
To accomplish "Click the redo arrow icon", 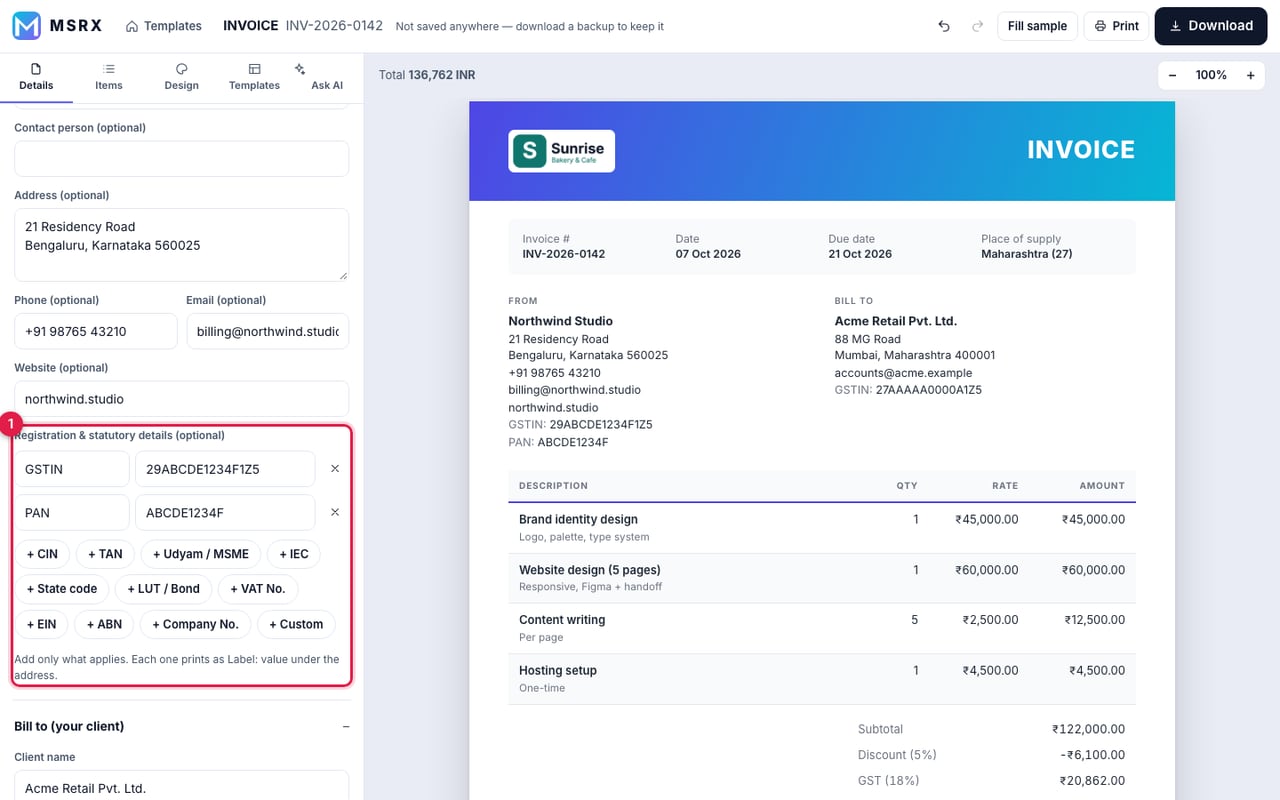I will 977,26.
